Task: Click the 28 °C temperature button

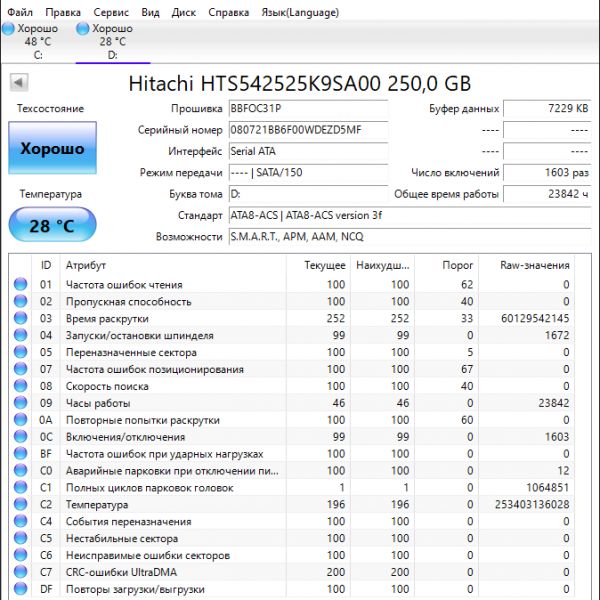Action: click(x=52, y=225)
